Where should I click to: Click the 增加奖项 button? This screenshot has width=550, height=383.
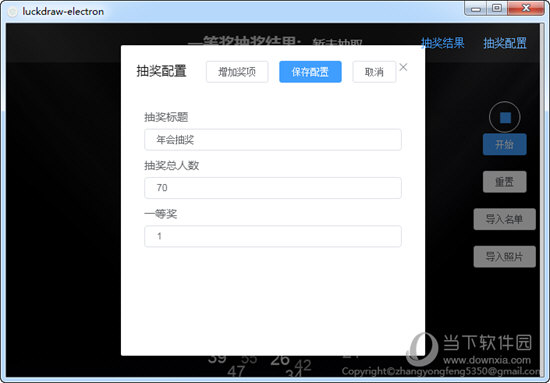(x=237, y=72)
